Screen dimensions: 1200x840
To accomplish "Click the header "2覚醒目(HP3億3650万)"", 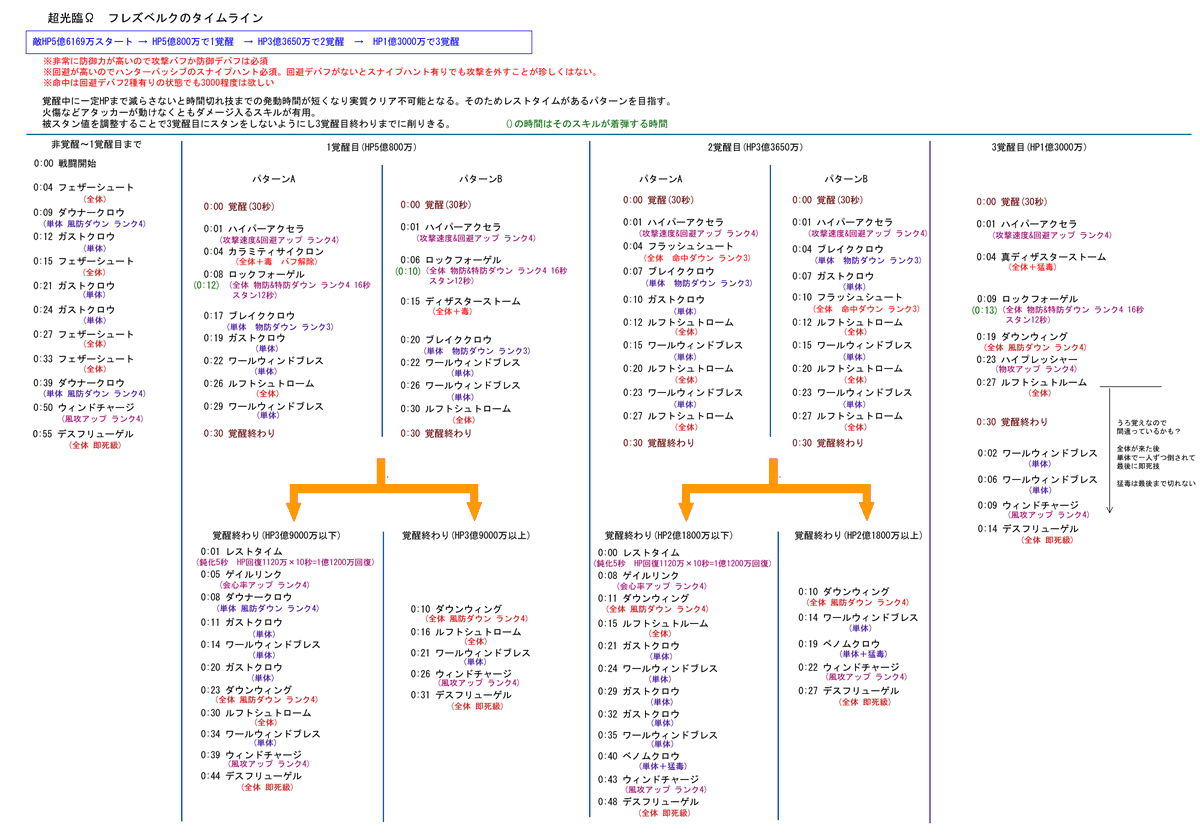I will point(755,147).
